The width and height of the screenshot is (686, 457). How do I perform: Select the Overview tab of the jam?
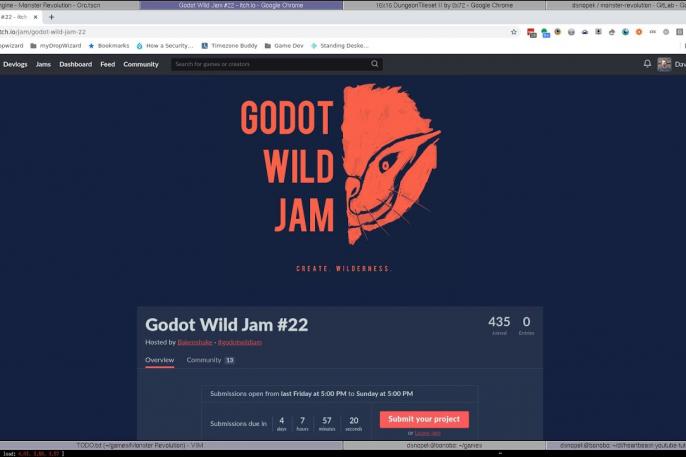pyautogui.click(x=160, y=360)
